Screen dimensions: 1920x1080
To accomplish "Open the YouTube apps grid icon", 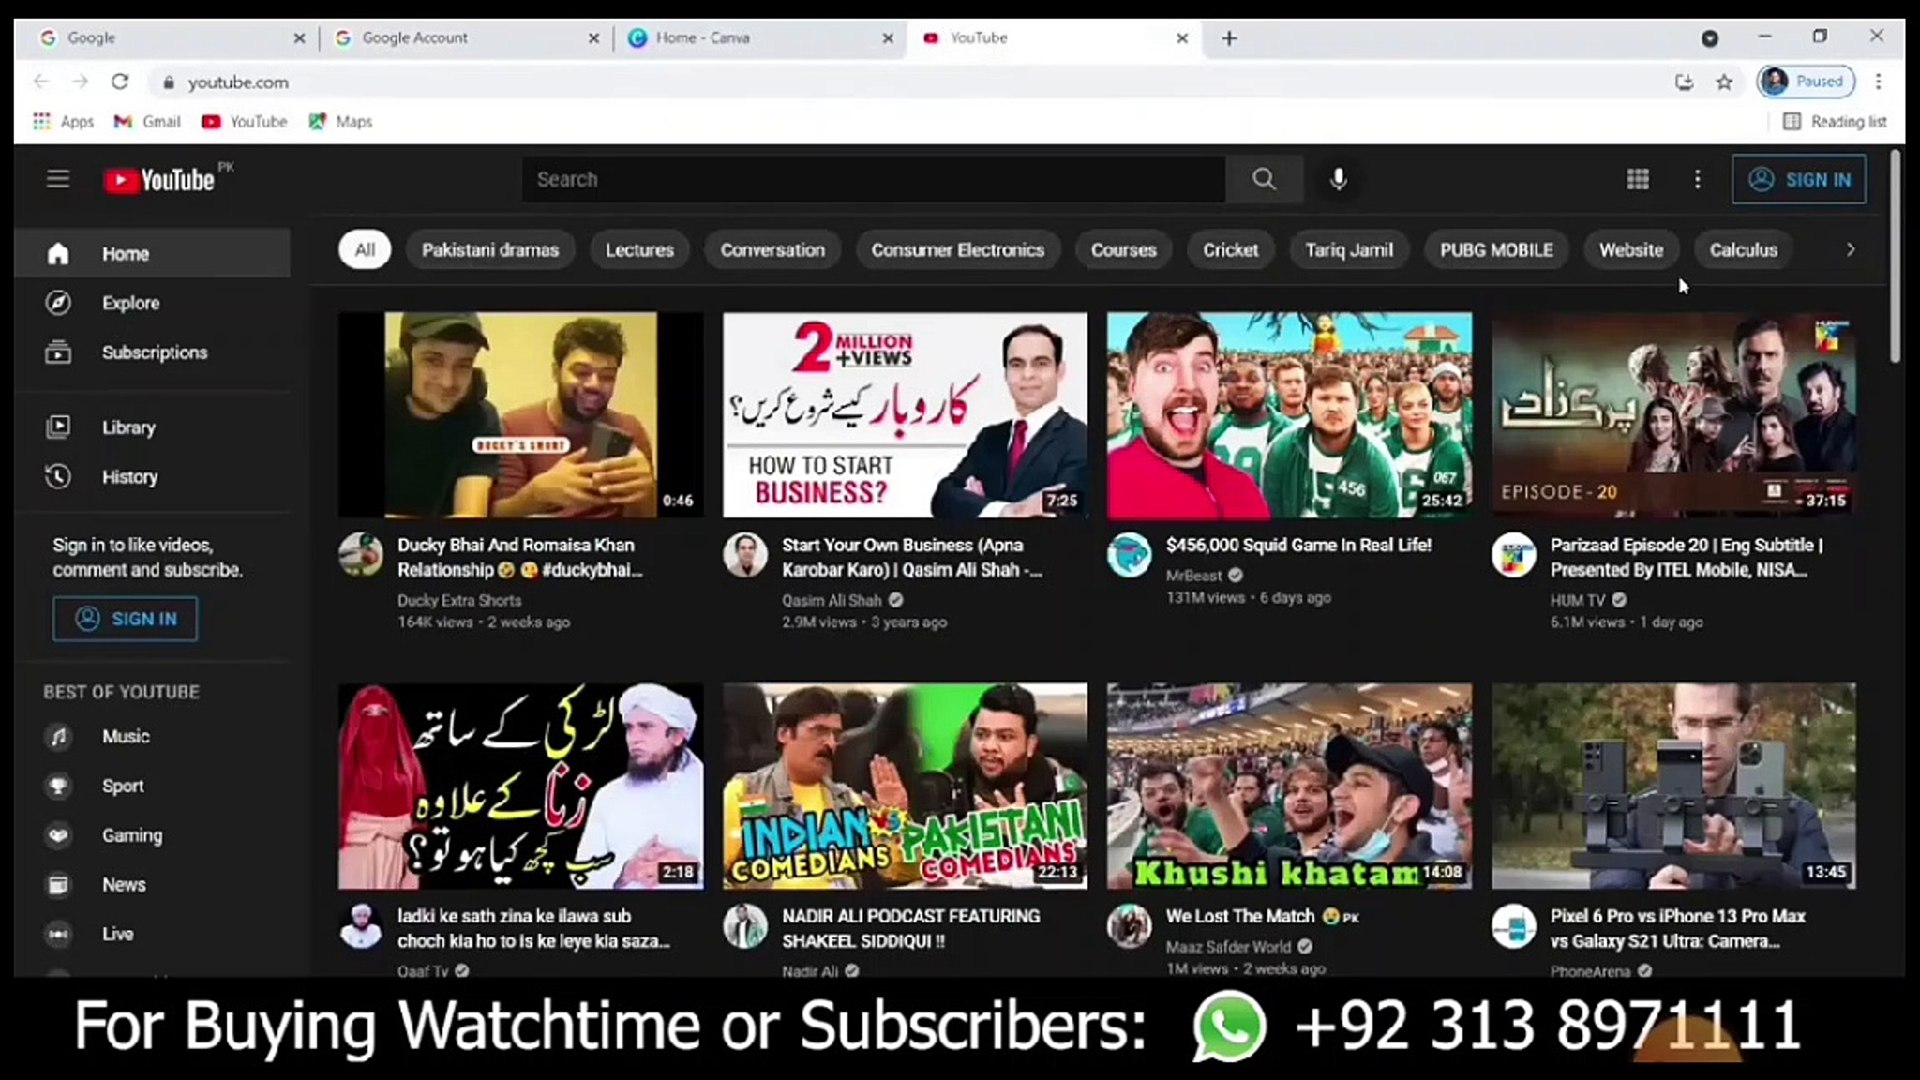I will click(x=1638, y=179).
